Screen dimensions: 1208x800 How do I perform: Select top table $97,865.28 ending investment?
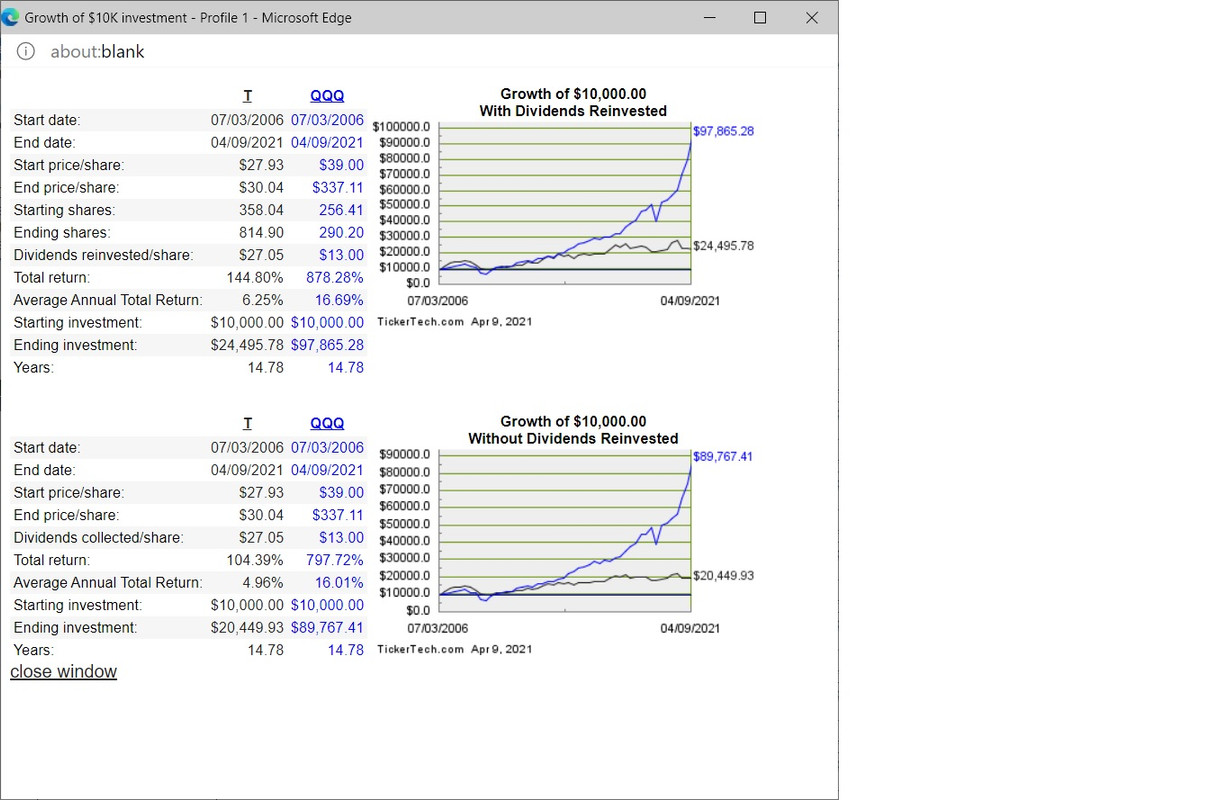[x=327, y=345]
